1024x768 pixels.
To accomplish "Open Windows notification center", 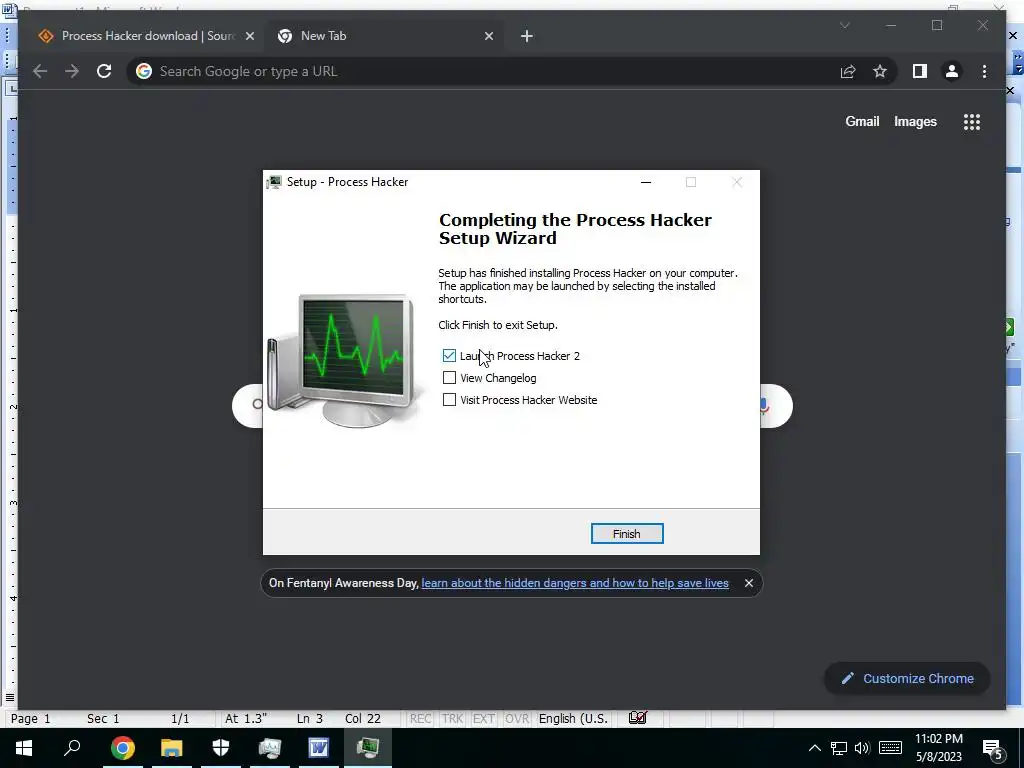I will click(x=994, y=748).
